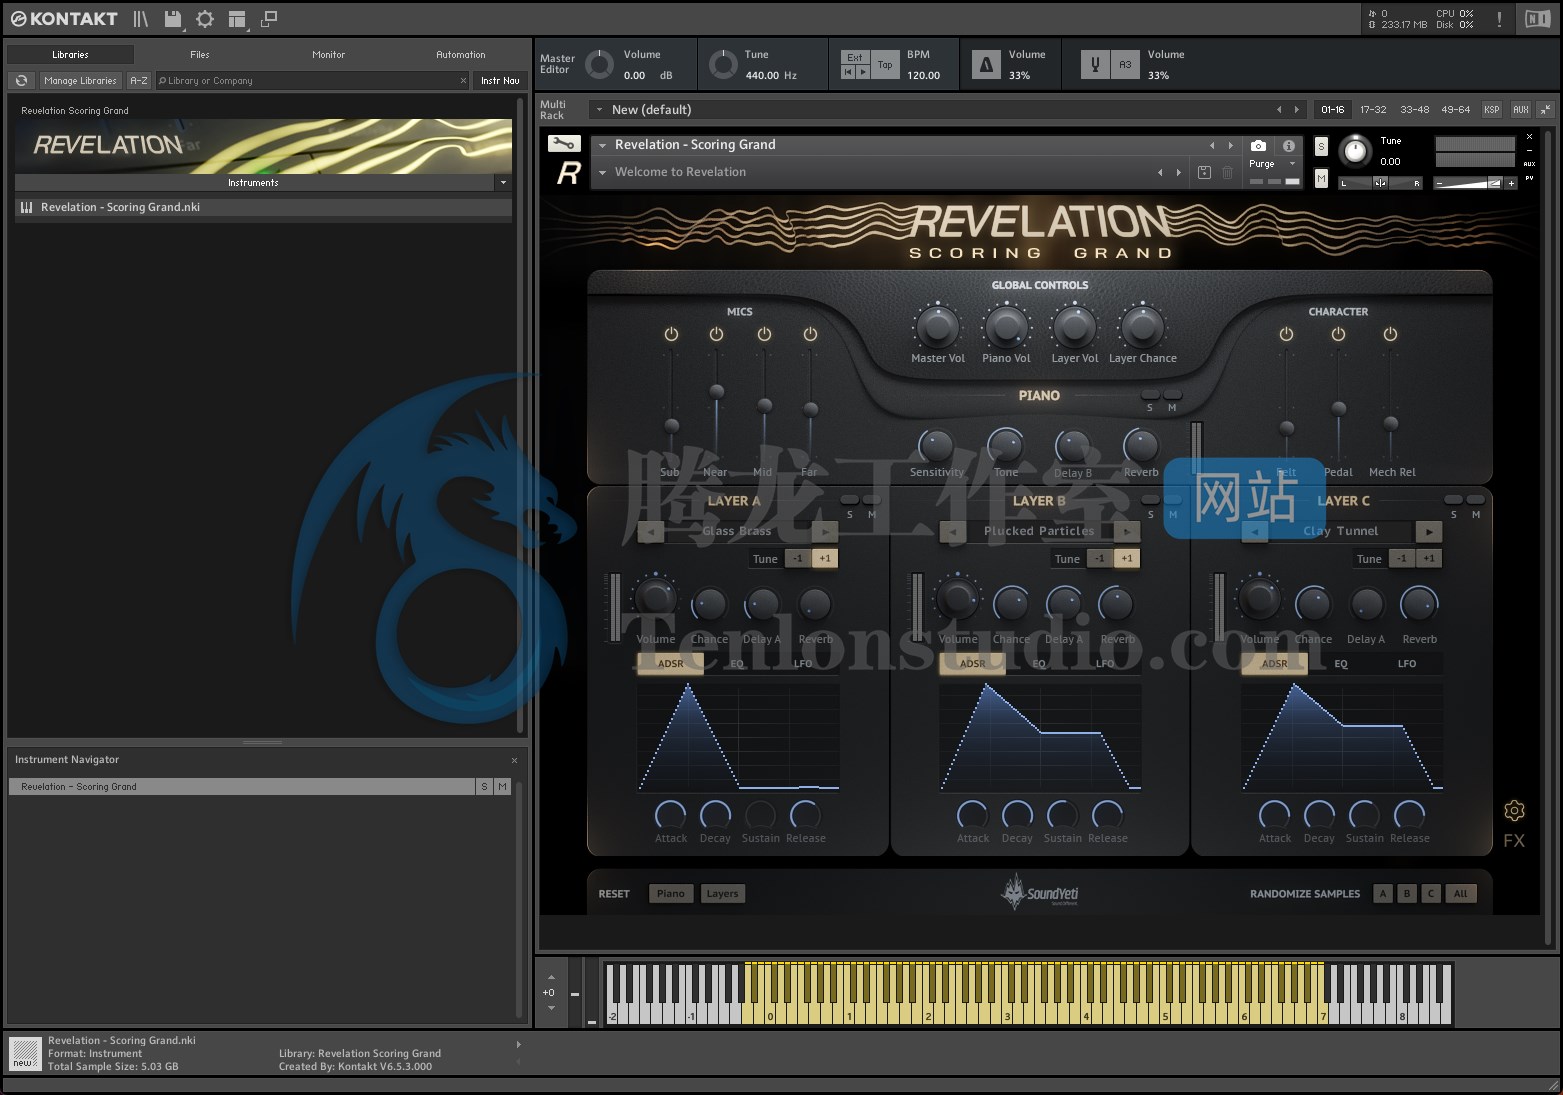This screenshot has height=1095, width=1563.
Task: Go to next instrument arrow in header
Action: 1231,145
